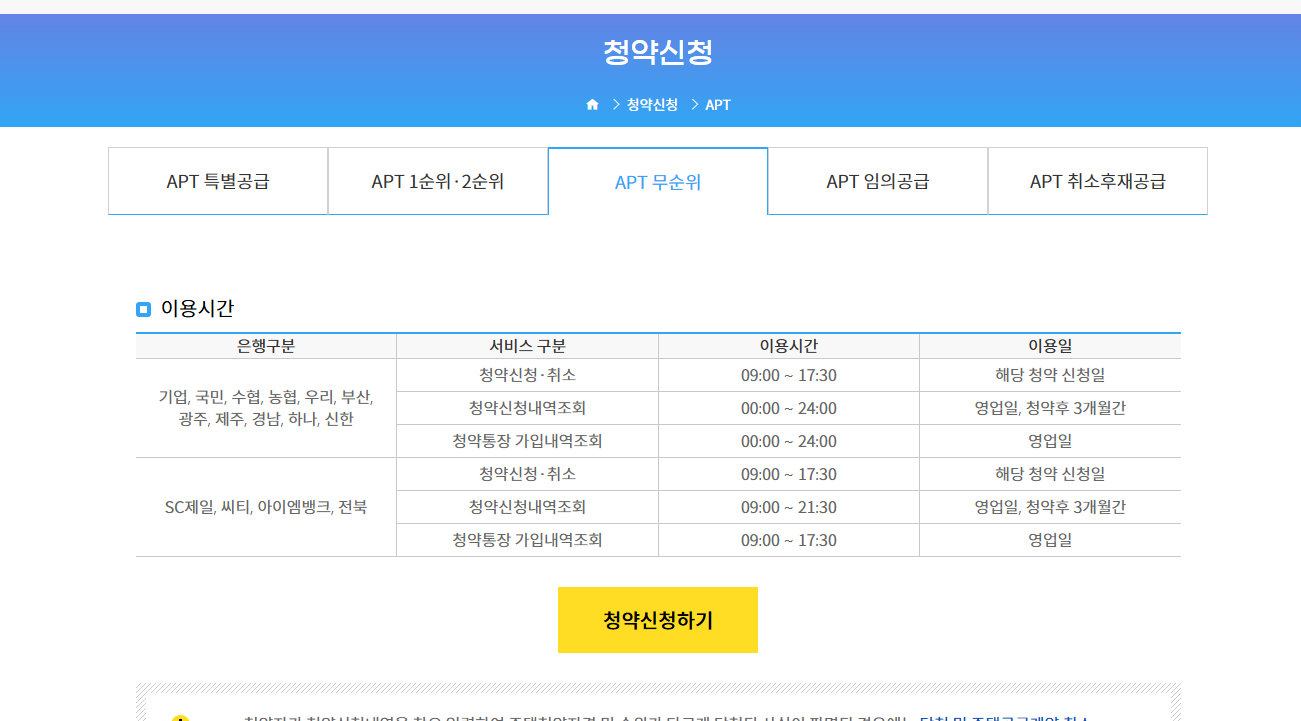Click the 09:00 ~ 21:30 time cell

point(788,507)
